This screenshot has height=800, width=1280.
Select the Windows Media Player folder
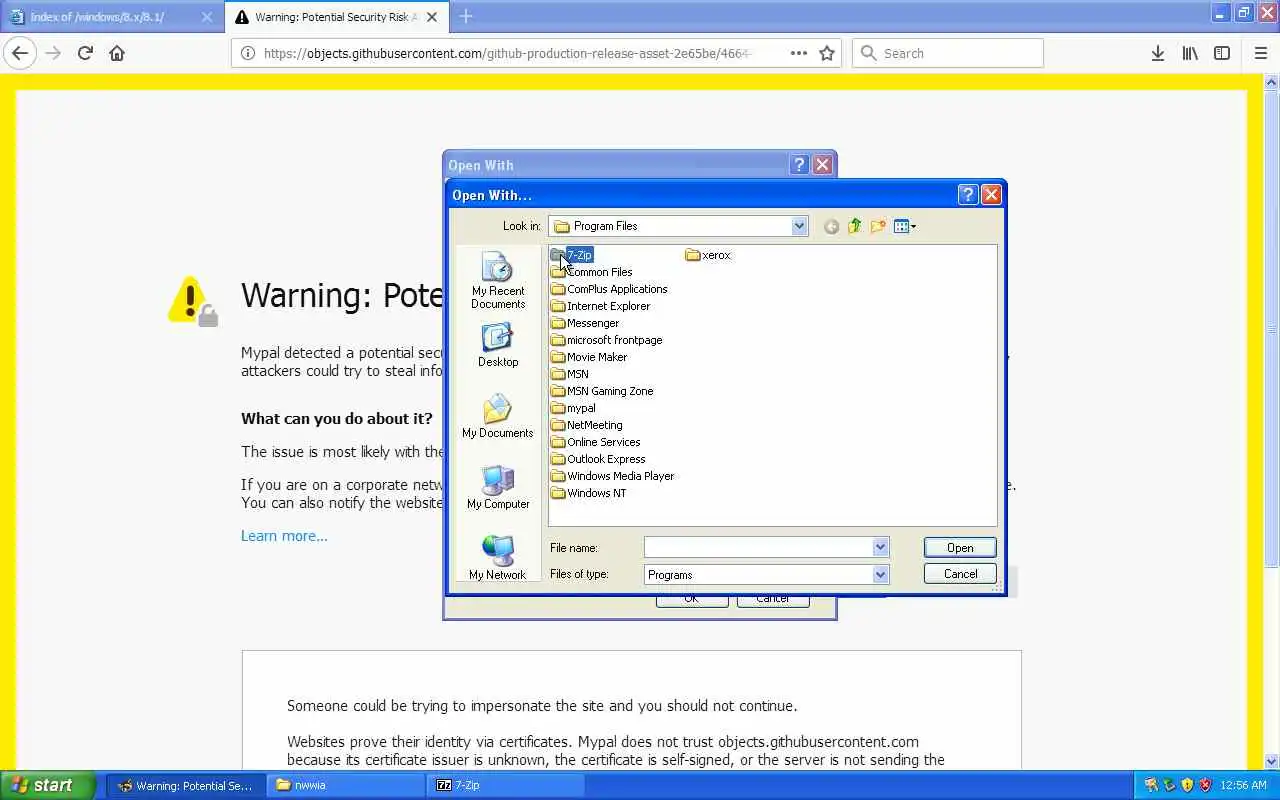pos(613,476)
